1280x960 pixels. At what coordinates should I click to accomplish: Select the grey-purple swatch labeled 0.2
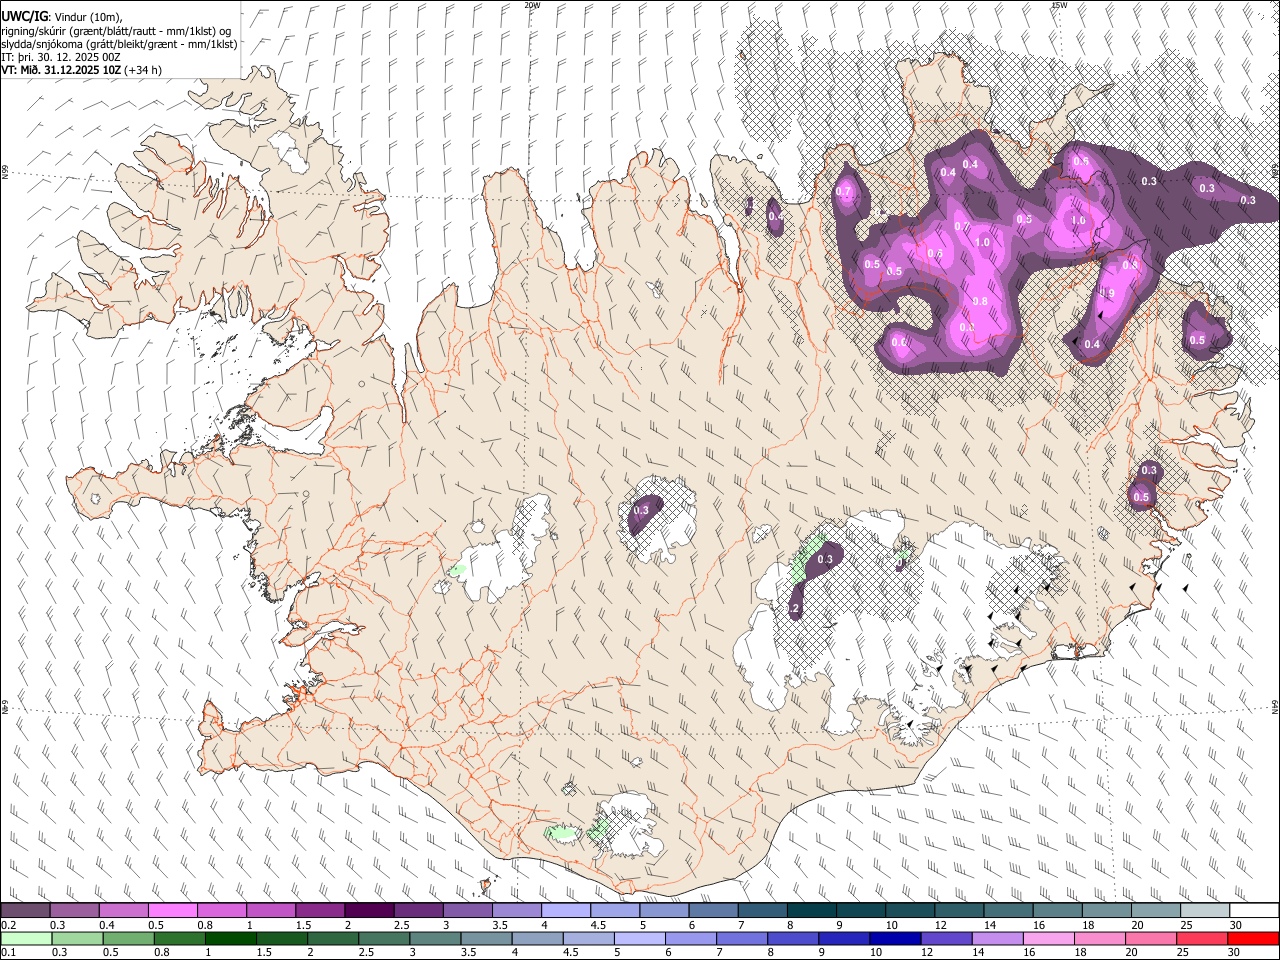pyautogui.click(x=25, y=910)
